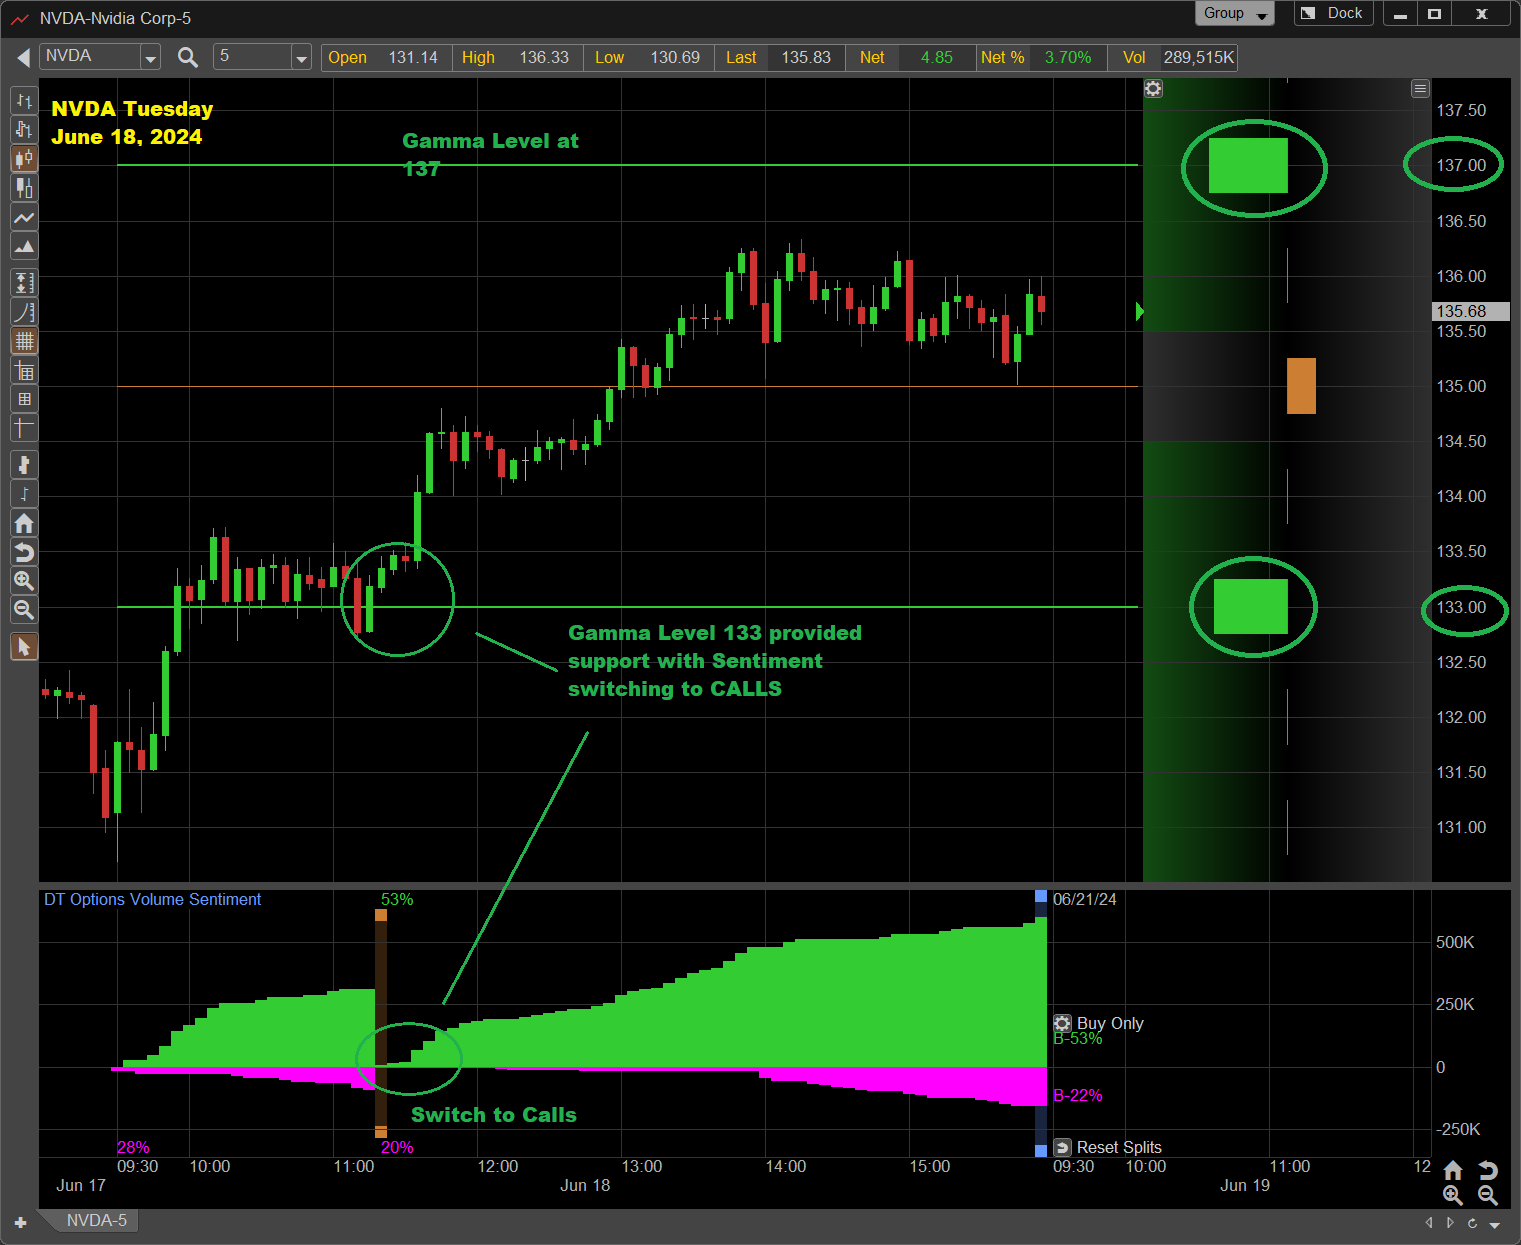This screenshot has height=1245, width=1521.
Task: Select the hollow candle chart type
Action: [24, 187]
